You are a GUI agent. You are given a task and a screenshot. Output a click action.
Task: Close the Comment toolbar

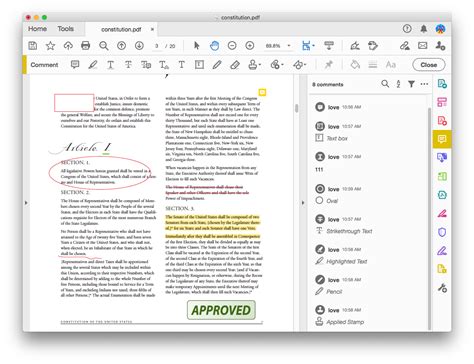[x=429, y=65]
